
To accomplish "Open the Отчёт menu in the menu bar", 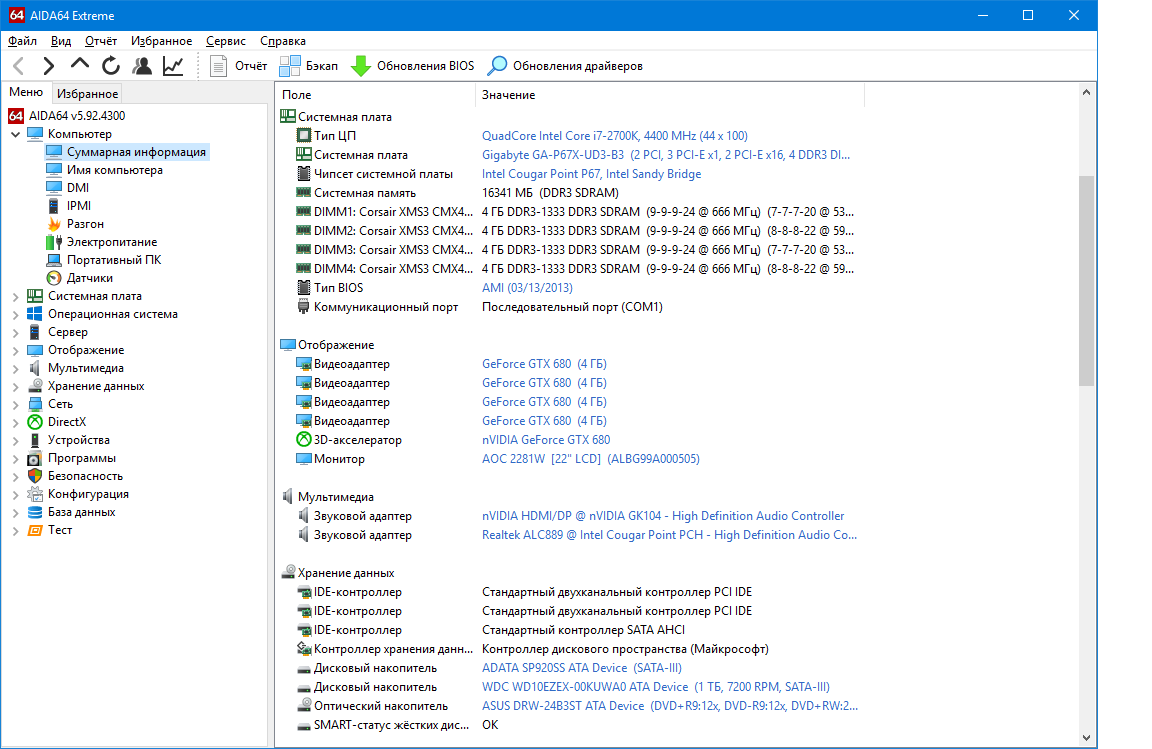I will pyautogui.click(x=101, y=41).
